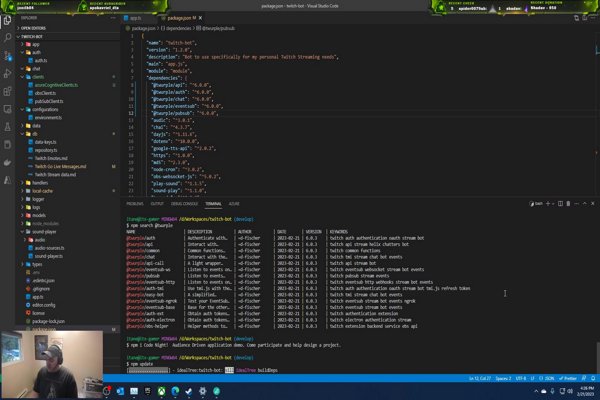Viewport: 600px width, 400px height.
Task: Click Ln 12, Col 27 in status bar
Action: coord(480,378)
